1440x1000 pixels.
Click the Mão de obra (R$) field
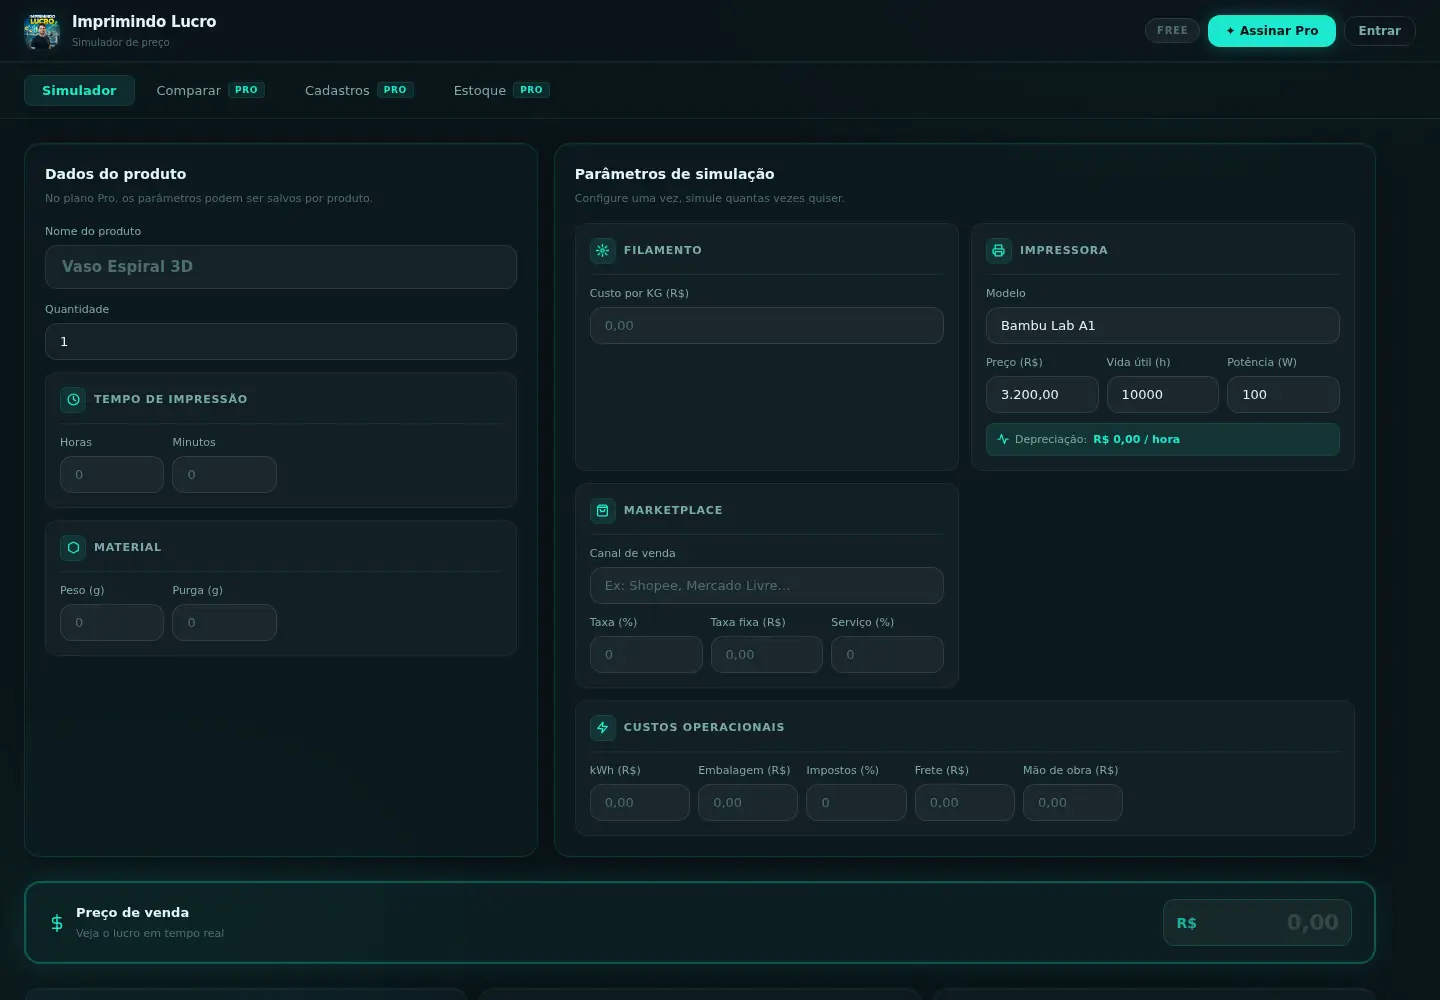click(1073, 803)
